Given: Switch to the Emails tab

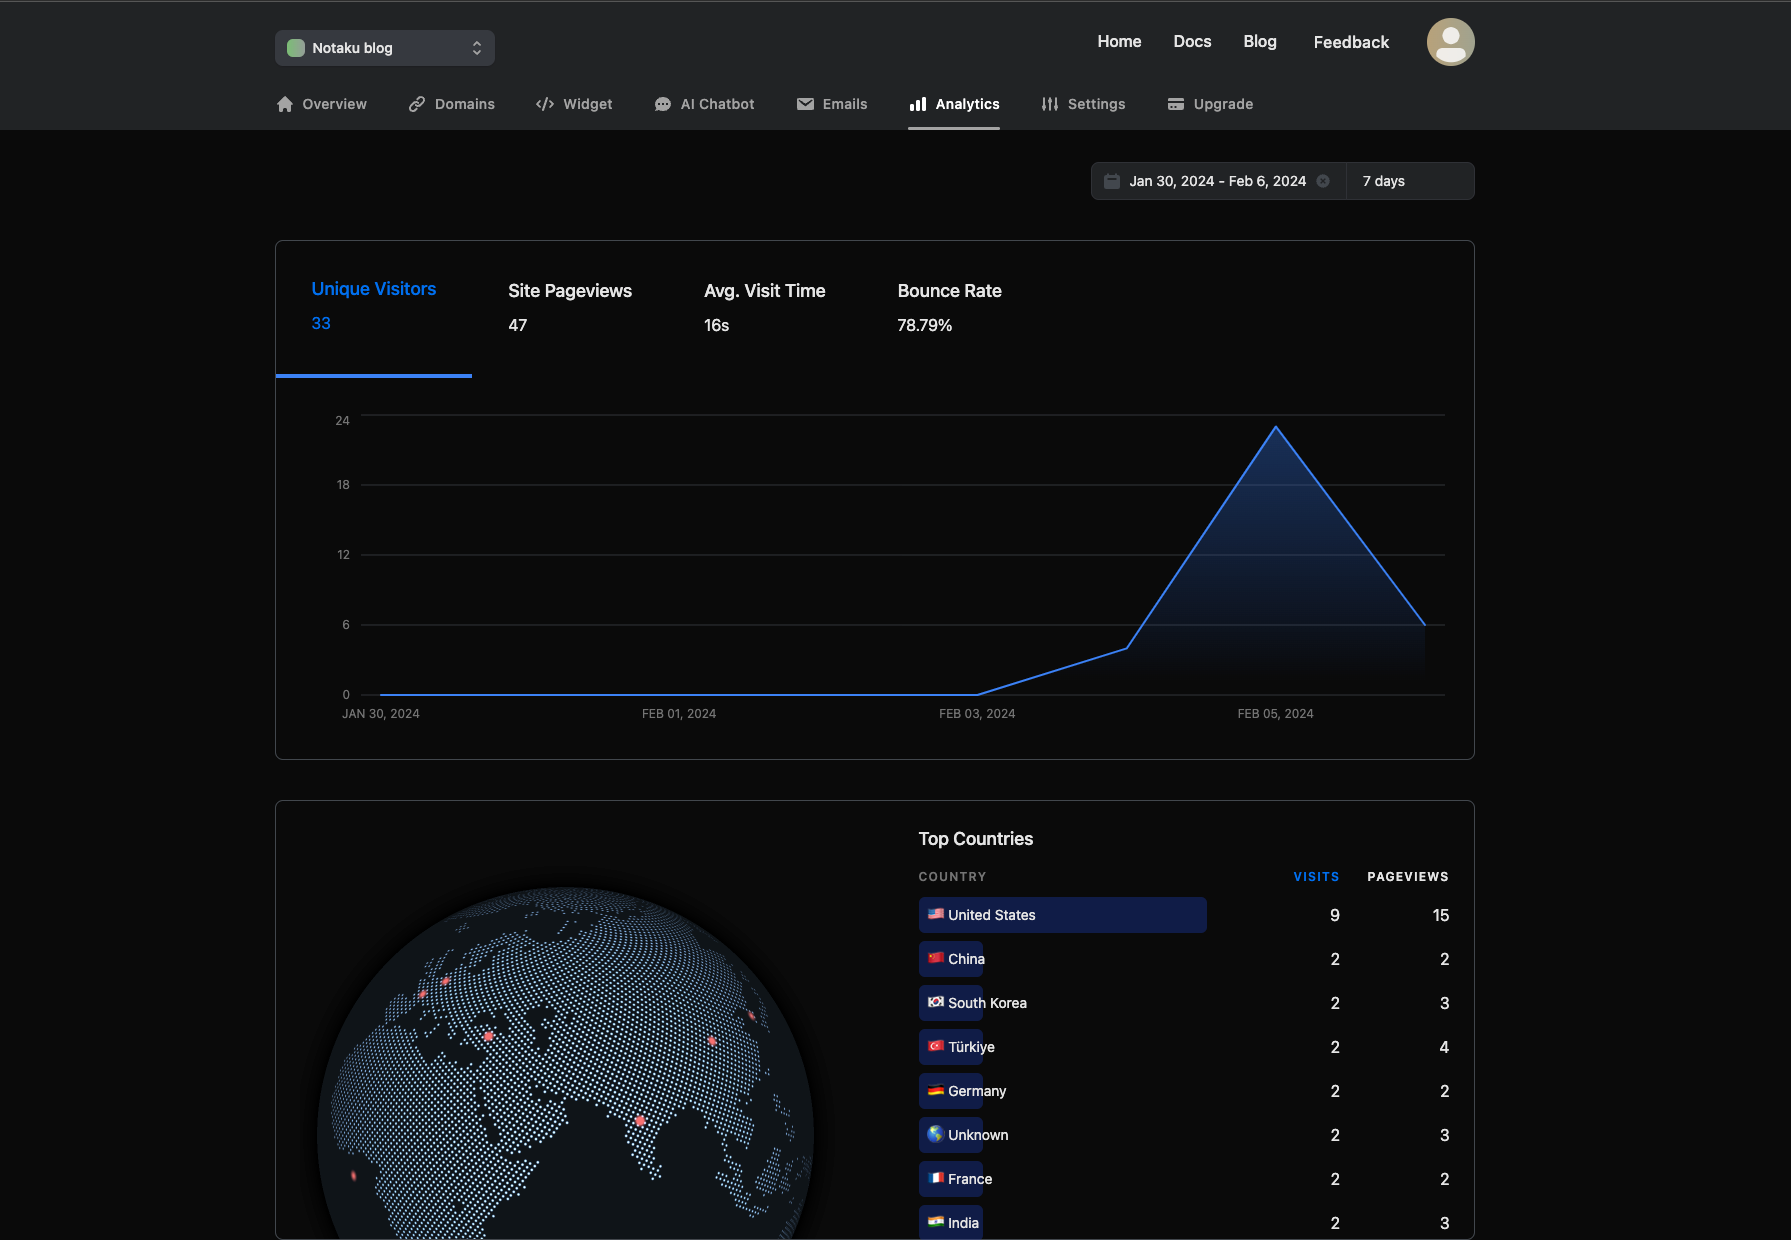Looking at the screenshot, I should click(x=832, y=104).
